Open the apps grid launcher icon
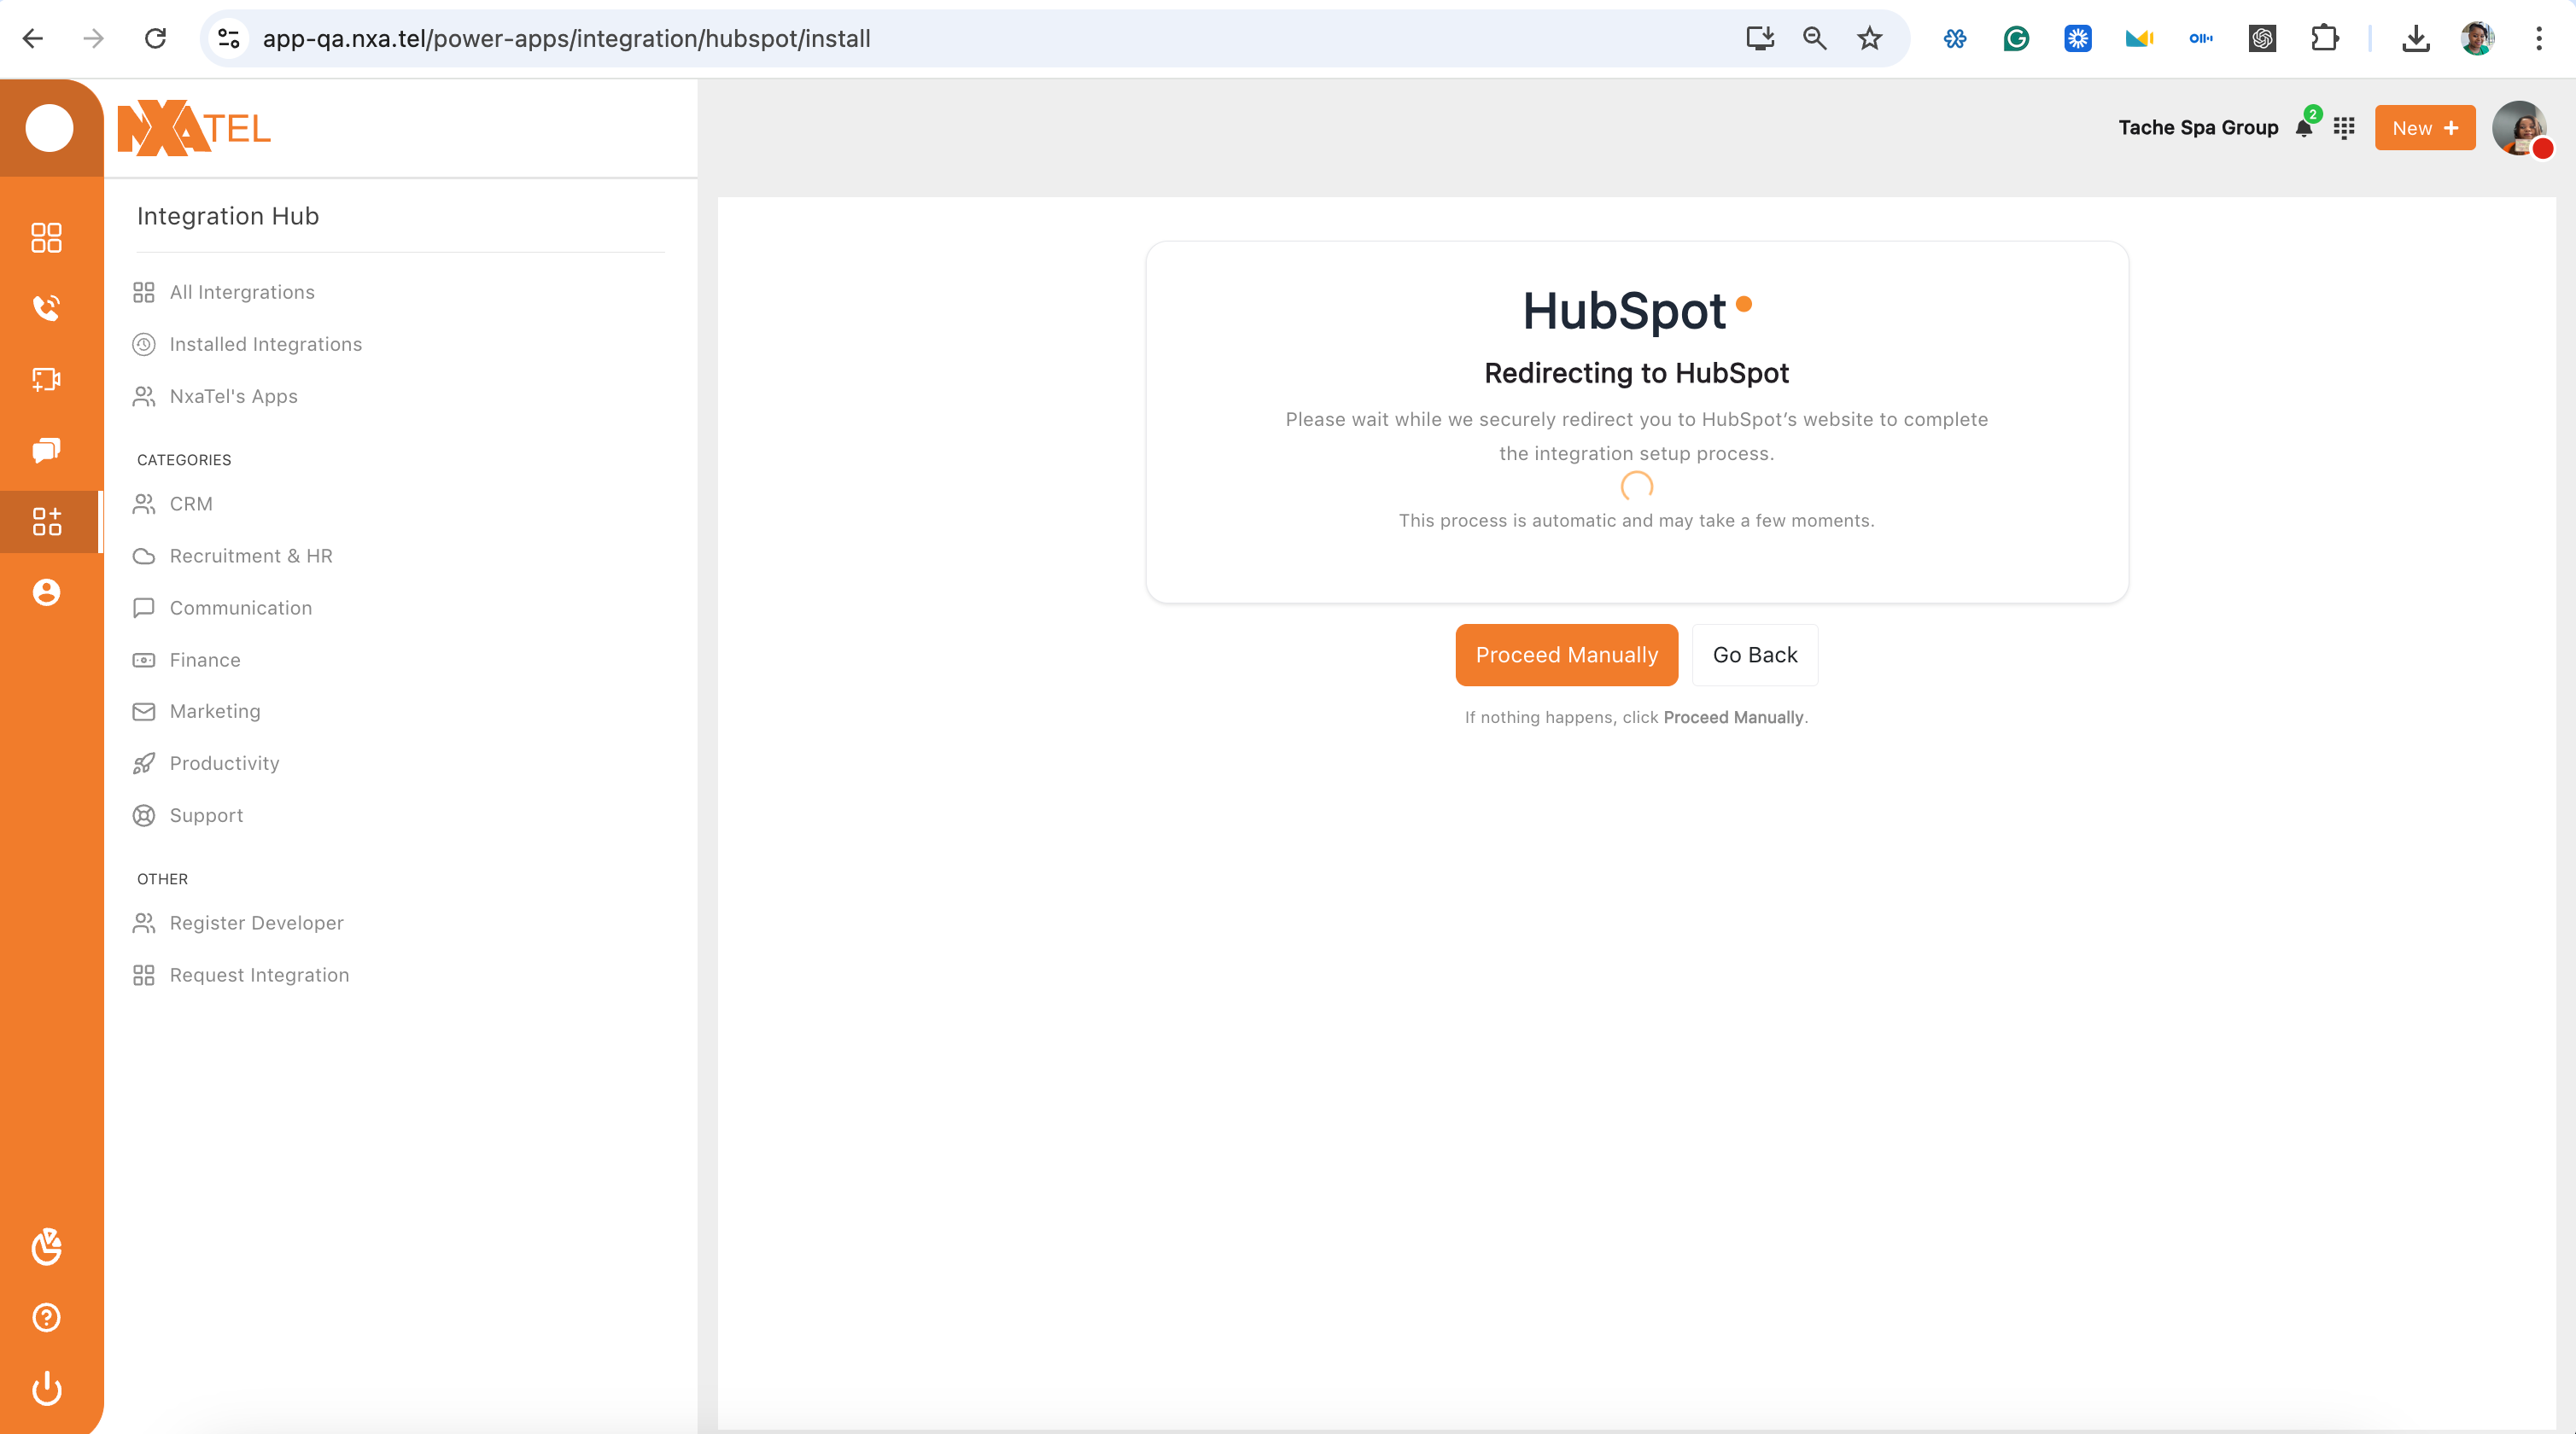Screen dimensions: 2576x1434 [2344, 128]
